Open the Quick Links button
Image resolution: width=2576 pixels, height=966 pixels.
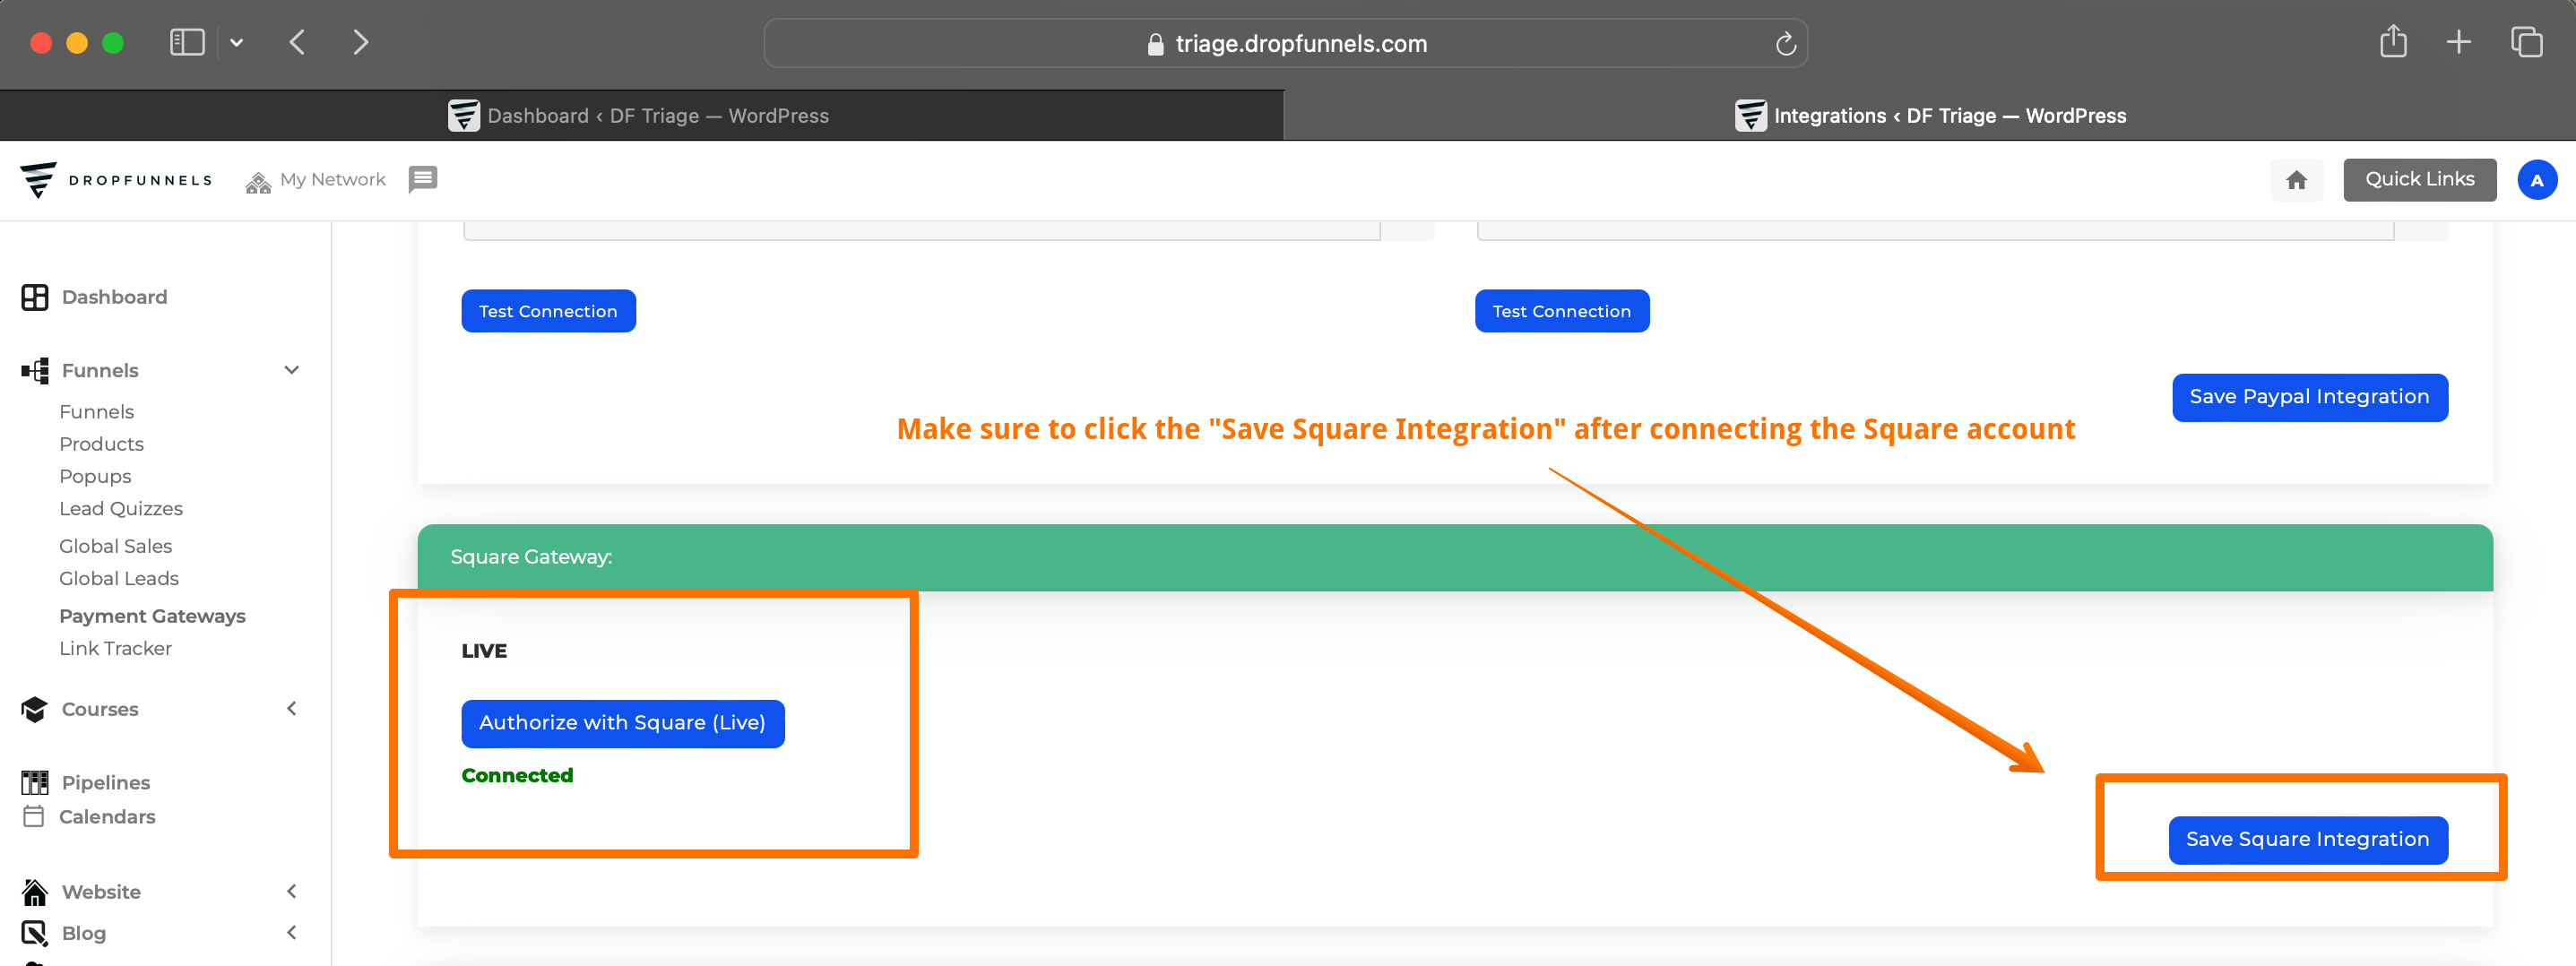point(2419,179)
